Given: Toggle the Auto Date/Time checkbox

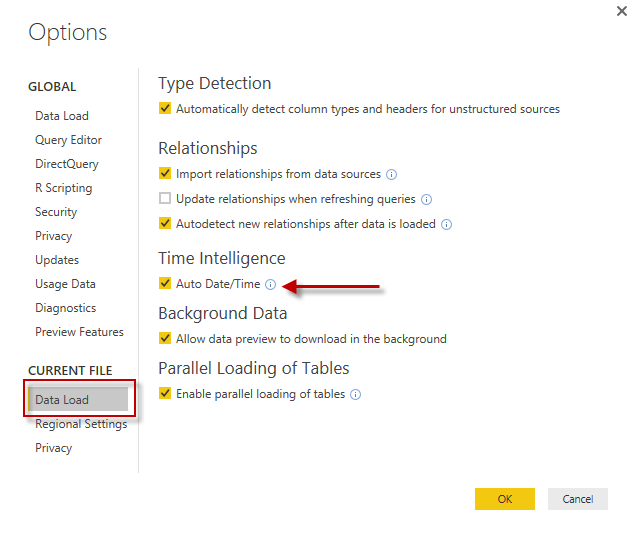Looking at the screenshot, I should tap(166, 284).
